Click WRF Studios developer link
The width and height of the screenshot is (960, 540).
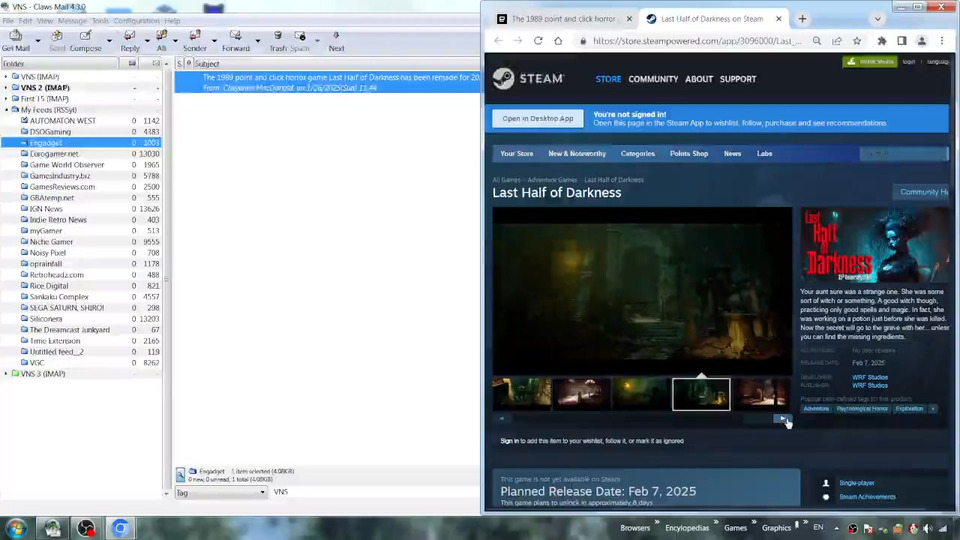click(869, 377)
